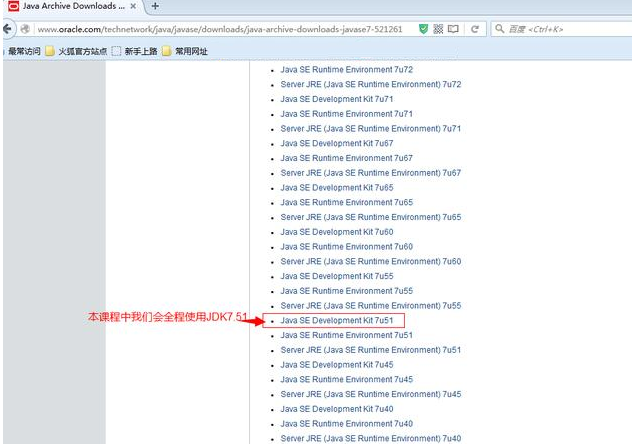Image resolution: width=632 pixels, height=444 pixels.
Task: Open the 最常访问 bookmark menu
Action: [24, 50]
